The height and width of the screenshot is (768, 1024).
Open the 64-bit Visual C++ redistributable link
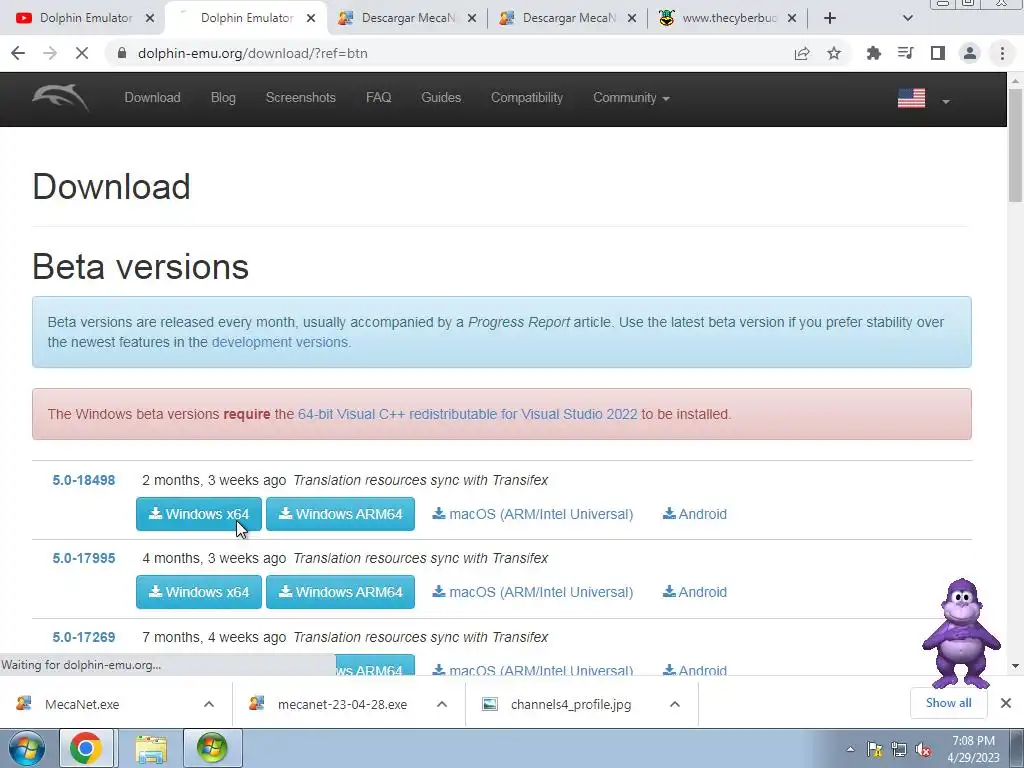[x=467, y=414]
